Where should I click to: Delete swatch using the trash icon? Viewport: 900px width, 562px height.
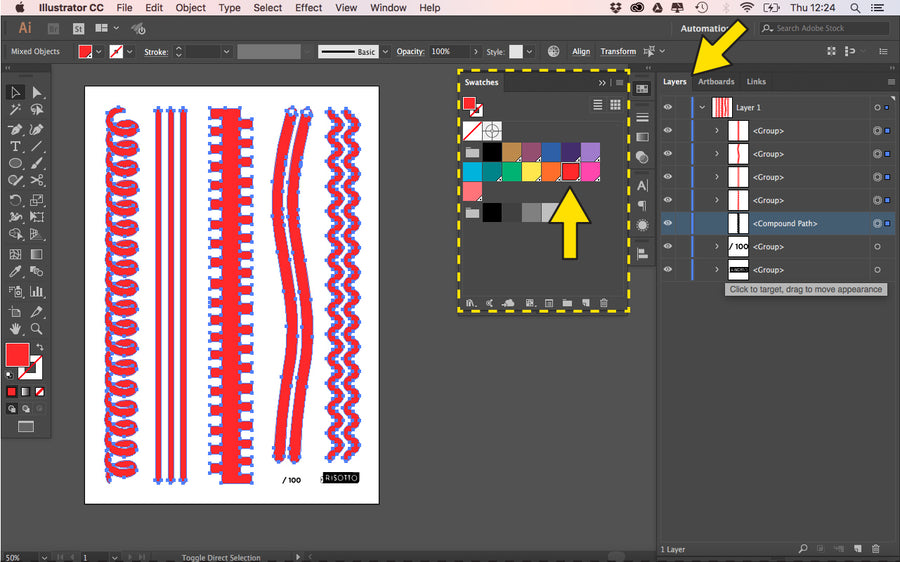point(603,302)
